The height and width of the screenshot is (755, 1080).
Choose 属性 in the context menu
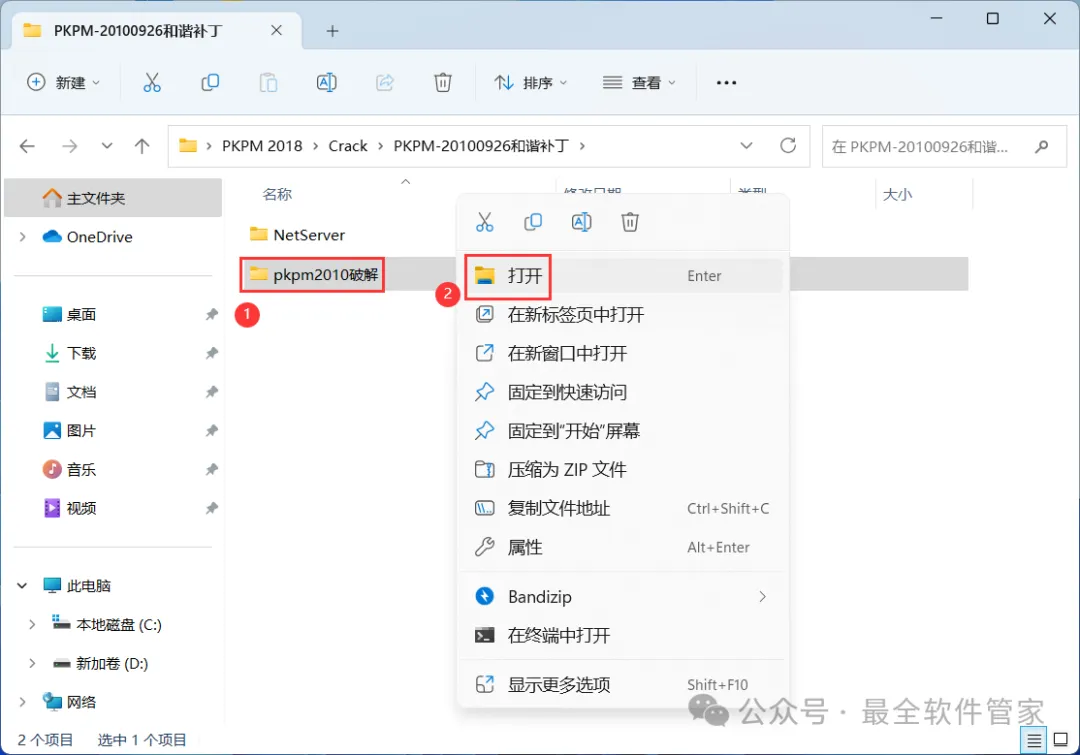623,547
